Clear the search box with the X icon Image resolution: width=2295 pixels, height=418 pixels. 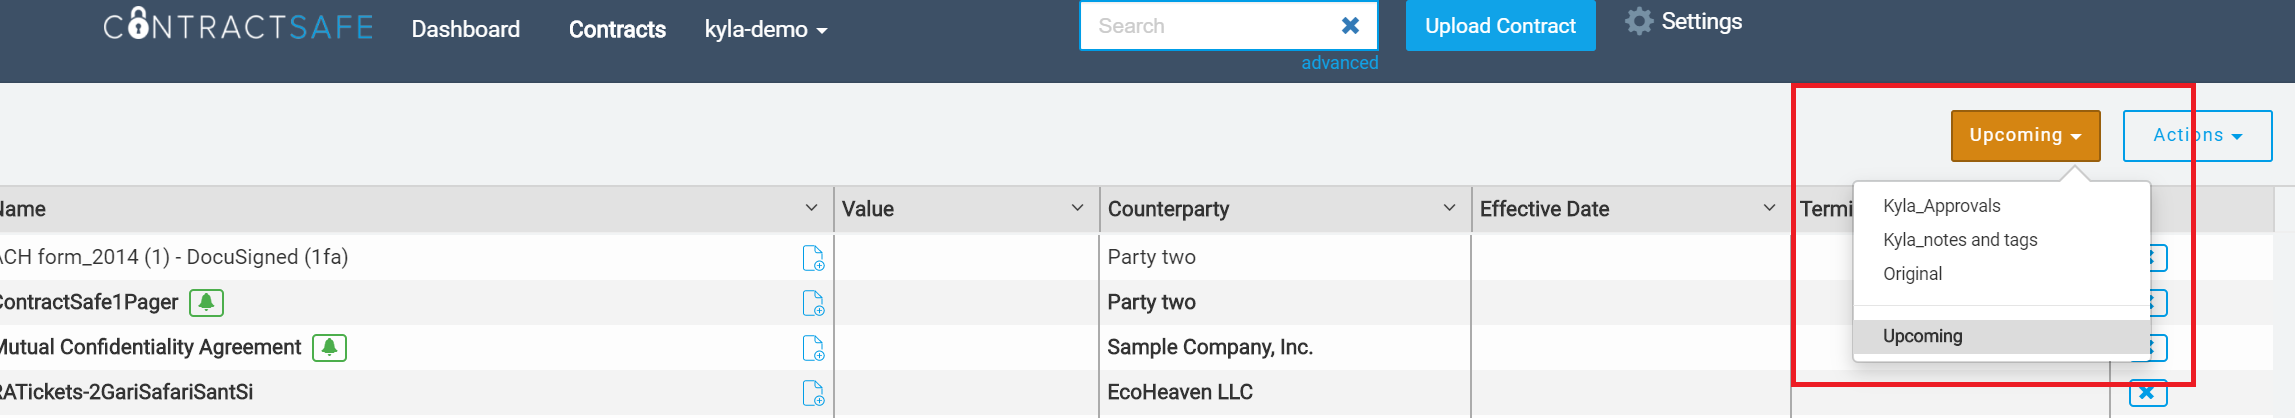tap(1350, 26)
